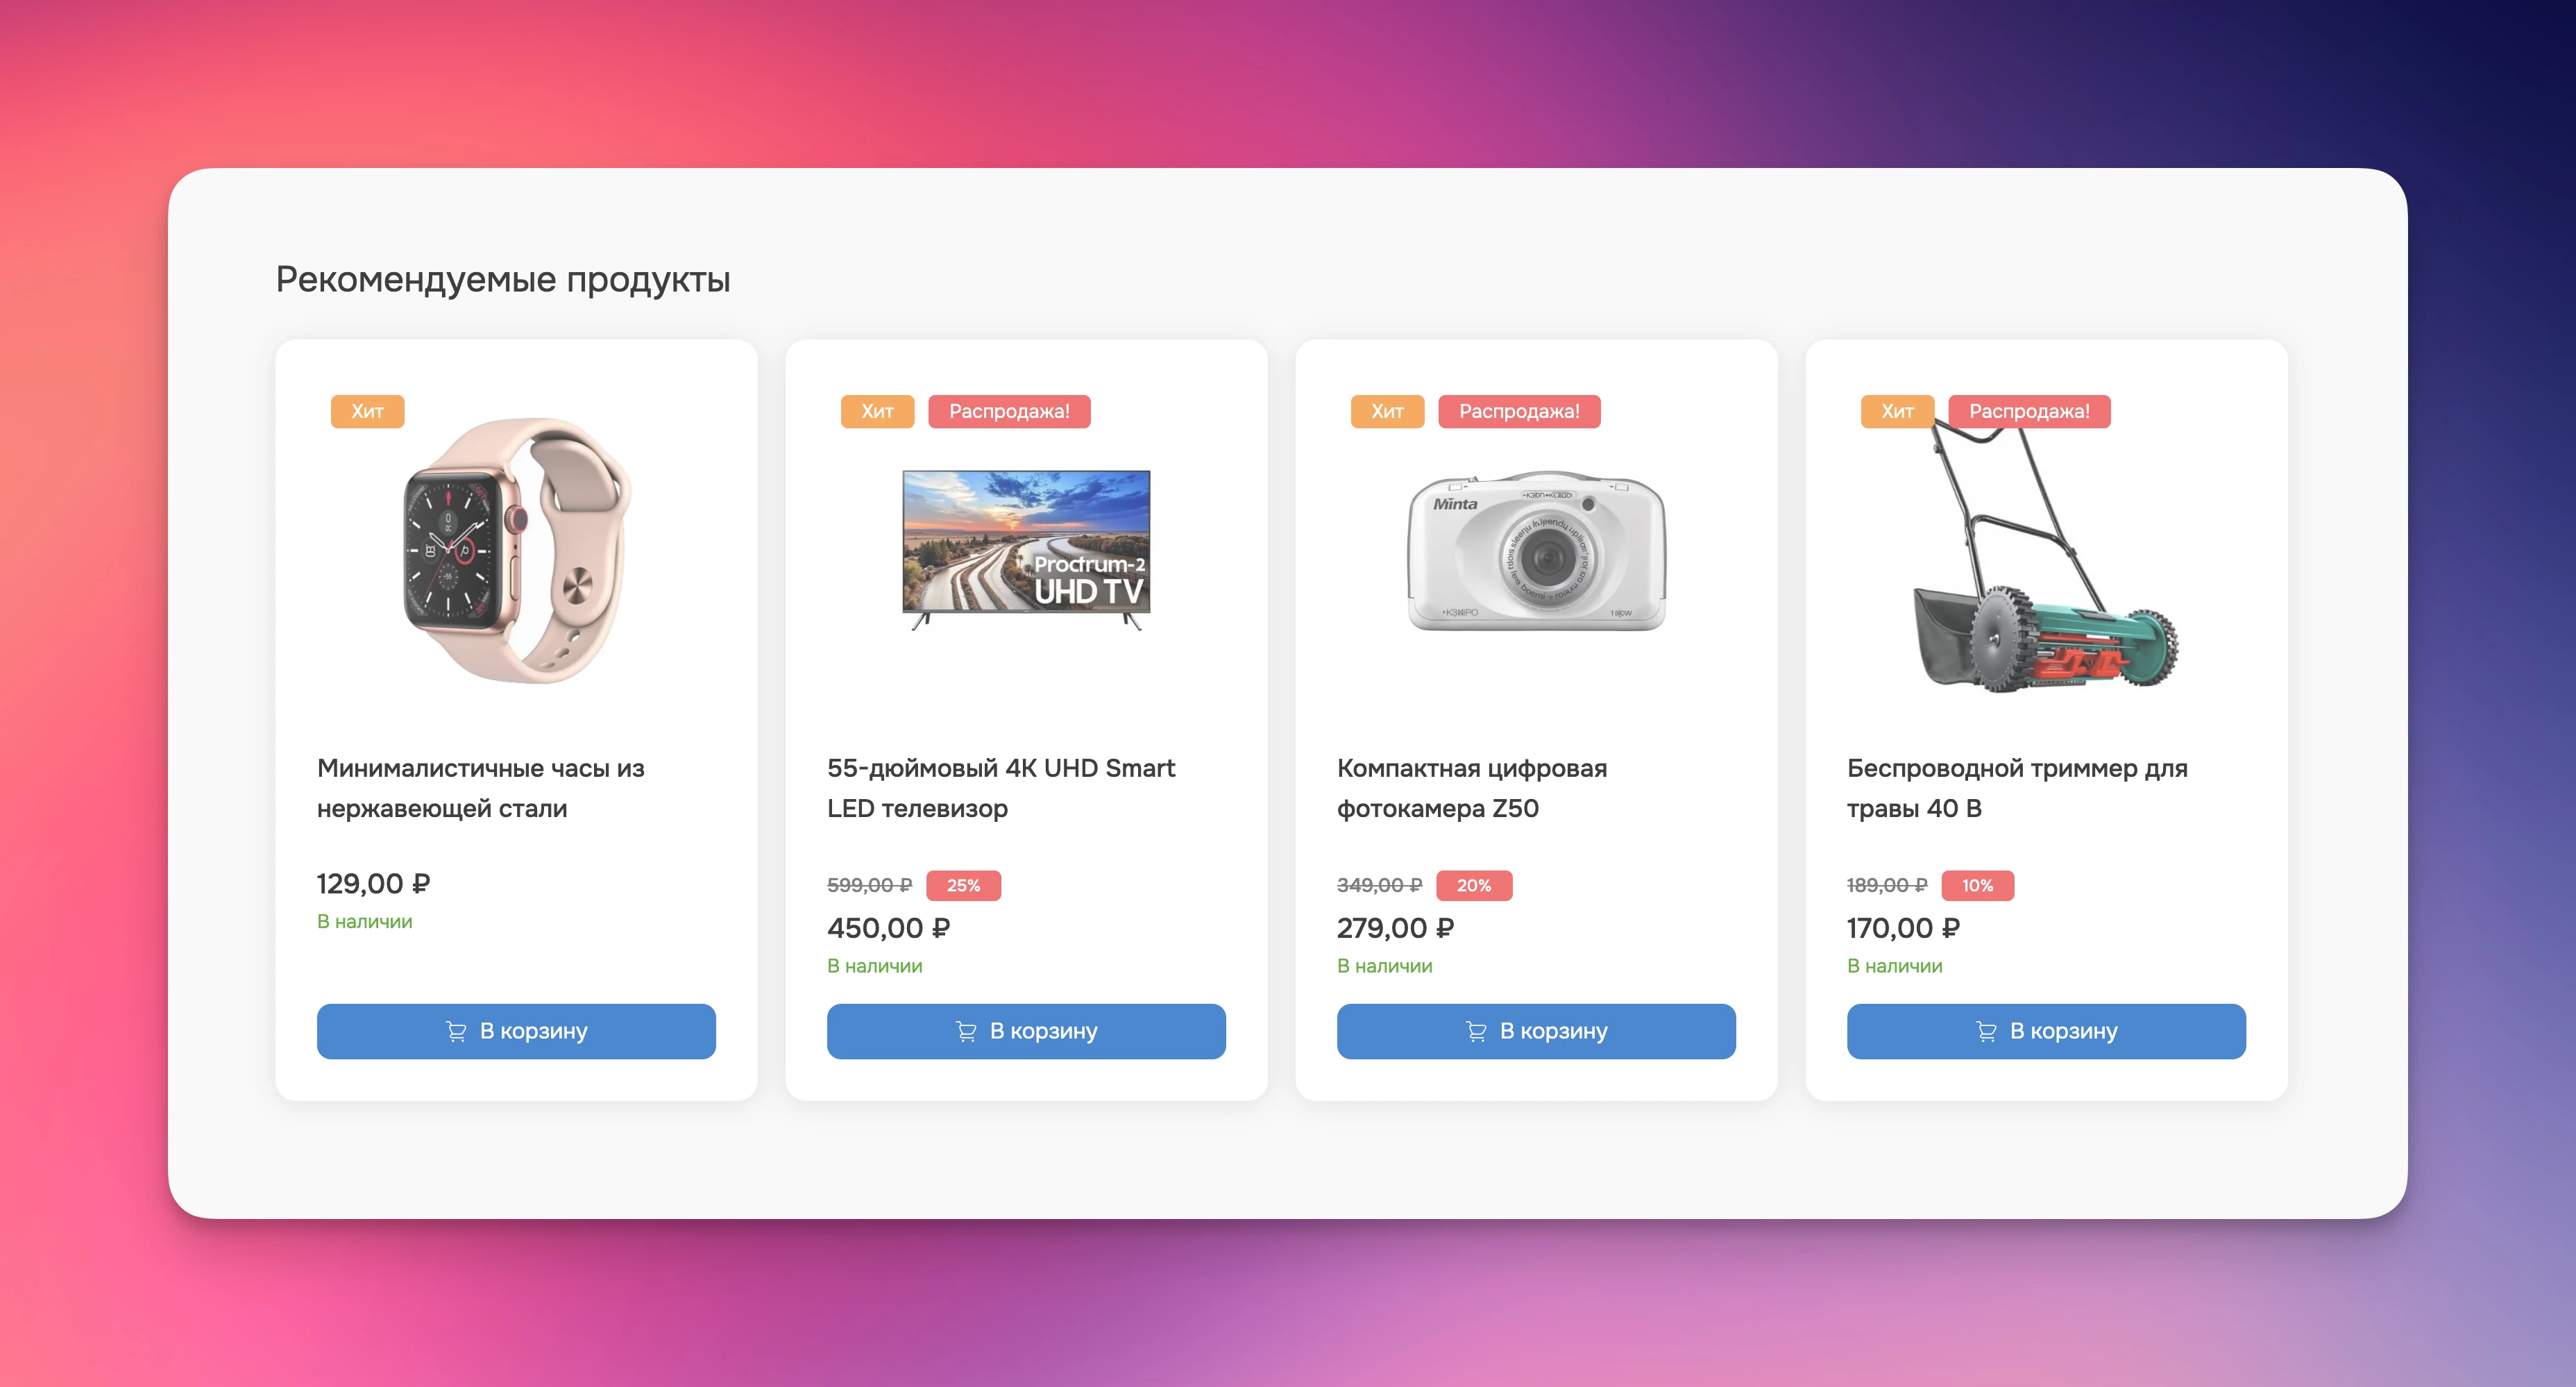Click the cart icon on the watch button
The width and height of the screenshot is (2576, 1387).
456,1031
